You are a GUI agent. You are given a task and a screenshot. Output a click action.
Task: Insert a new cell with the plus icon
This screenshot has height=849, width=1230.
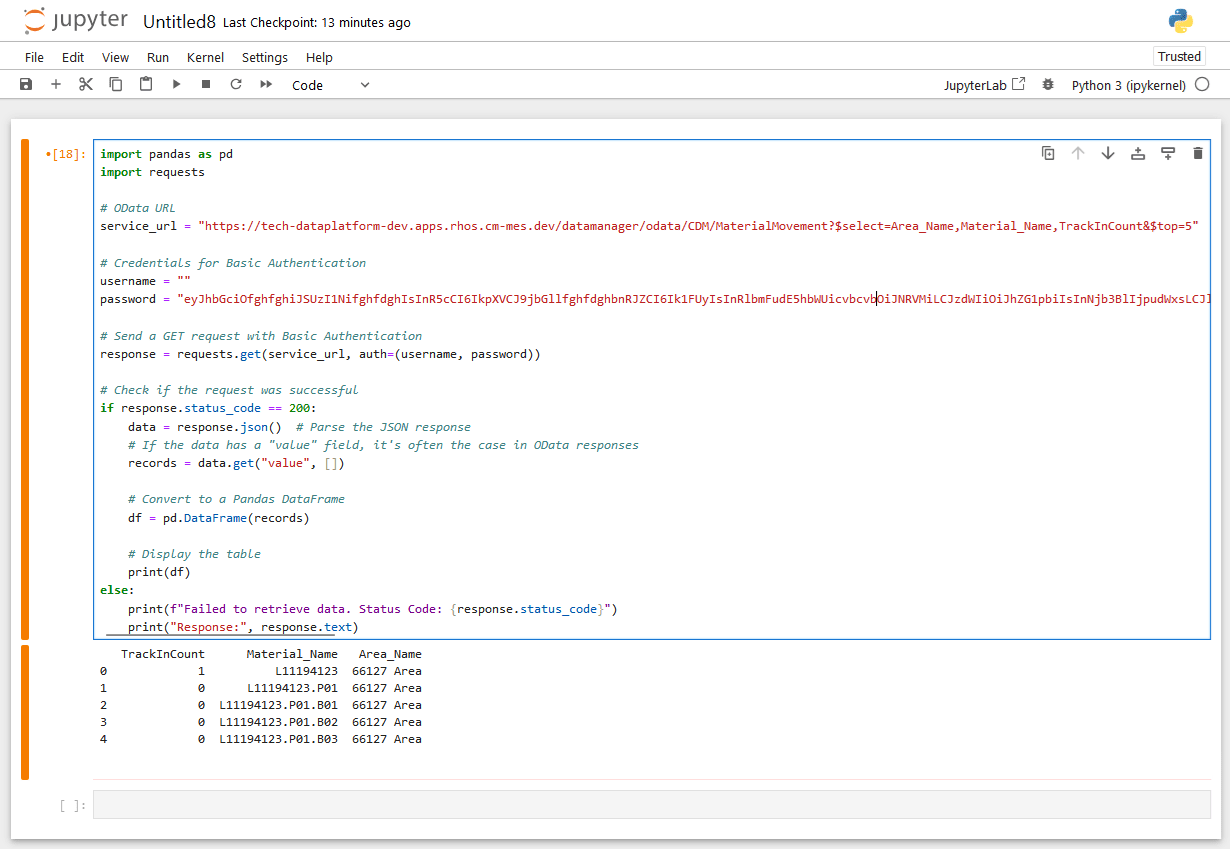pos(56,85)
